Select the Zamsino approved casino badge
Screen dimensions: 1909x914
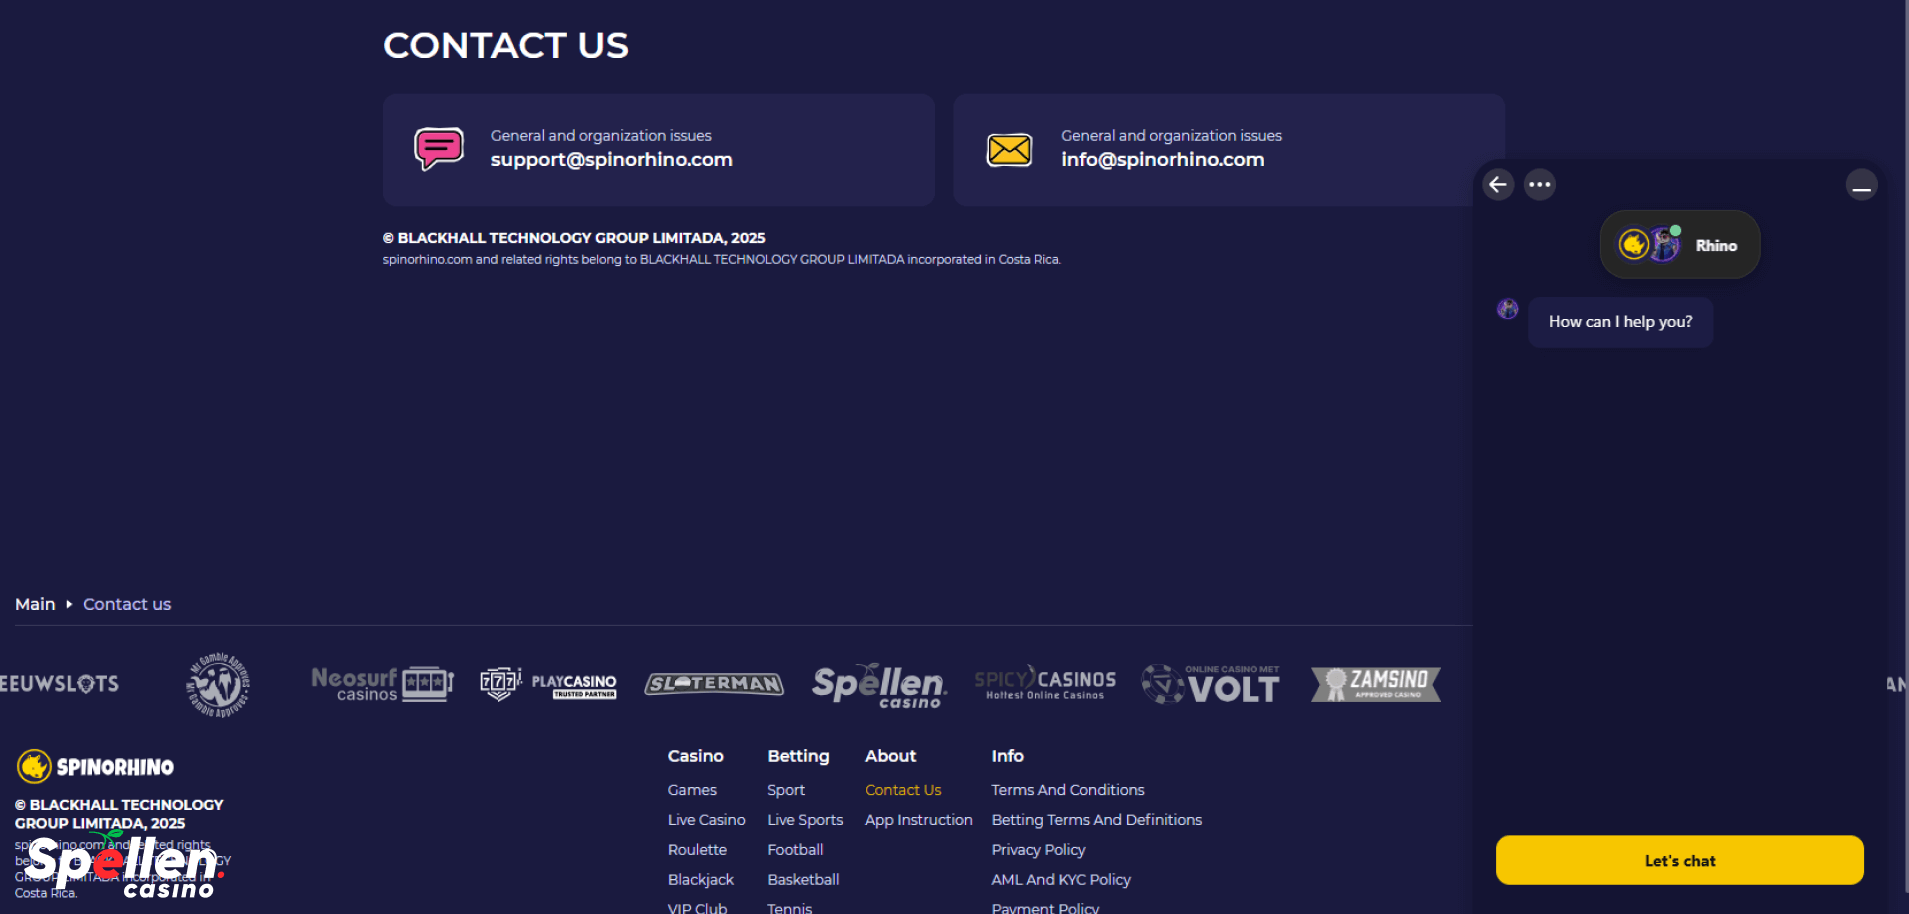[1376, 684]
